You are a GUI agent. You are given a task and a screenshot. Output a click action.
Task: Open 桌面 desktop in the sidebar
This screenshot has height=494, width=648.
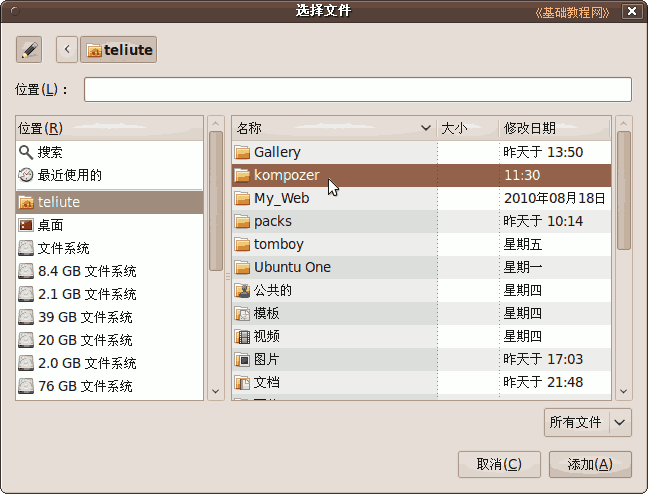[110, 225]
